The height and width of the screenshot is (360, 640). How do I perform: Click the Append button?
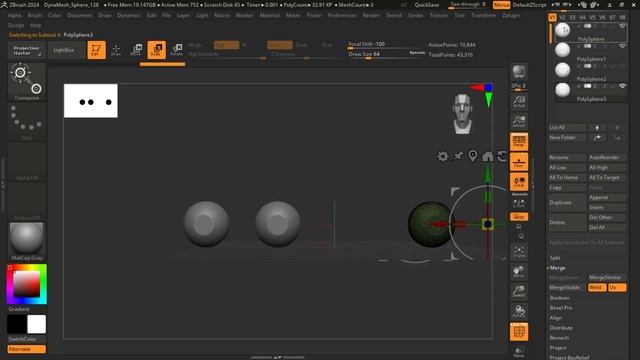(607, 198)
